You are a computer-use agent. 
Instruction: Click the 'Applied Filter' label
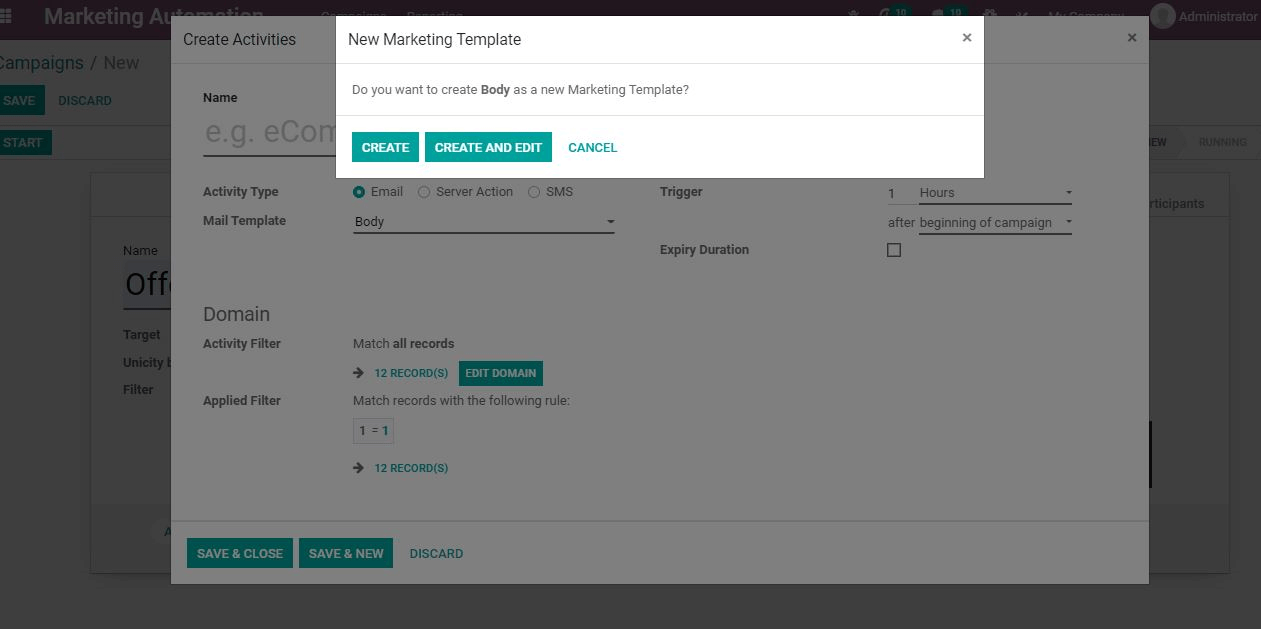(242, 401)
